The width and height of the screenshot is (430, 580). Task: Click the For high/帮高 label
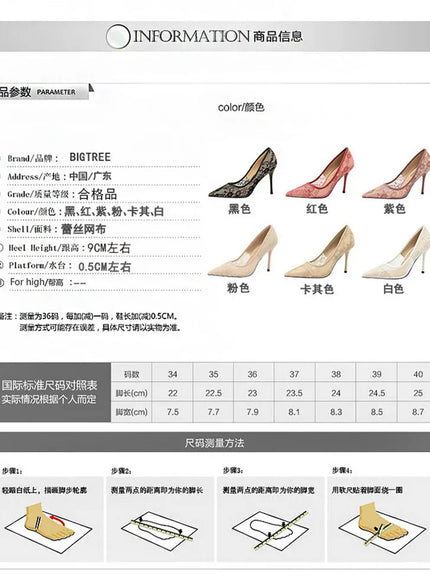coord(37,282)
